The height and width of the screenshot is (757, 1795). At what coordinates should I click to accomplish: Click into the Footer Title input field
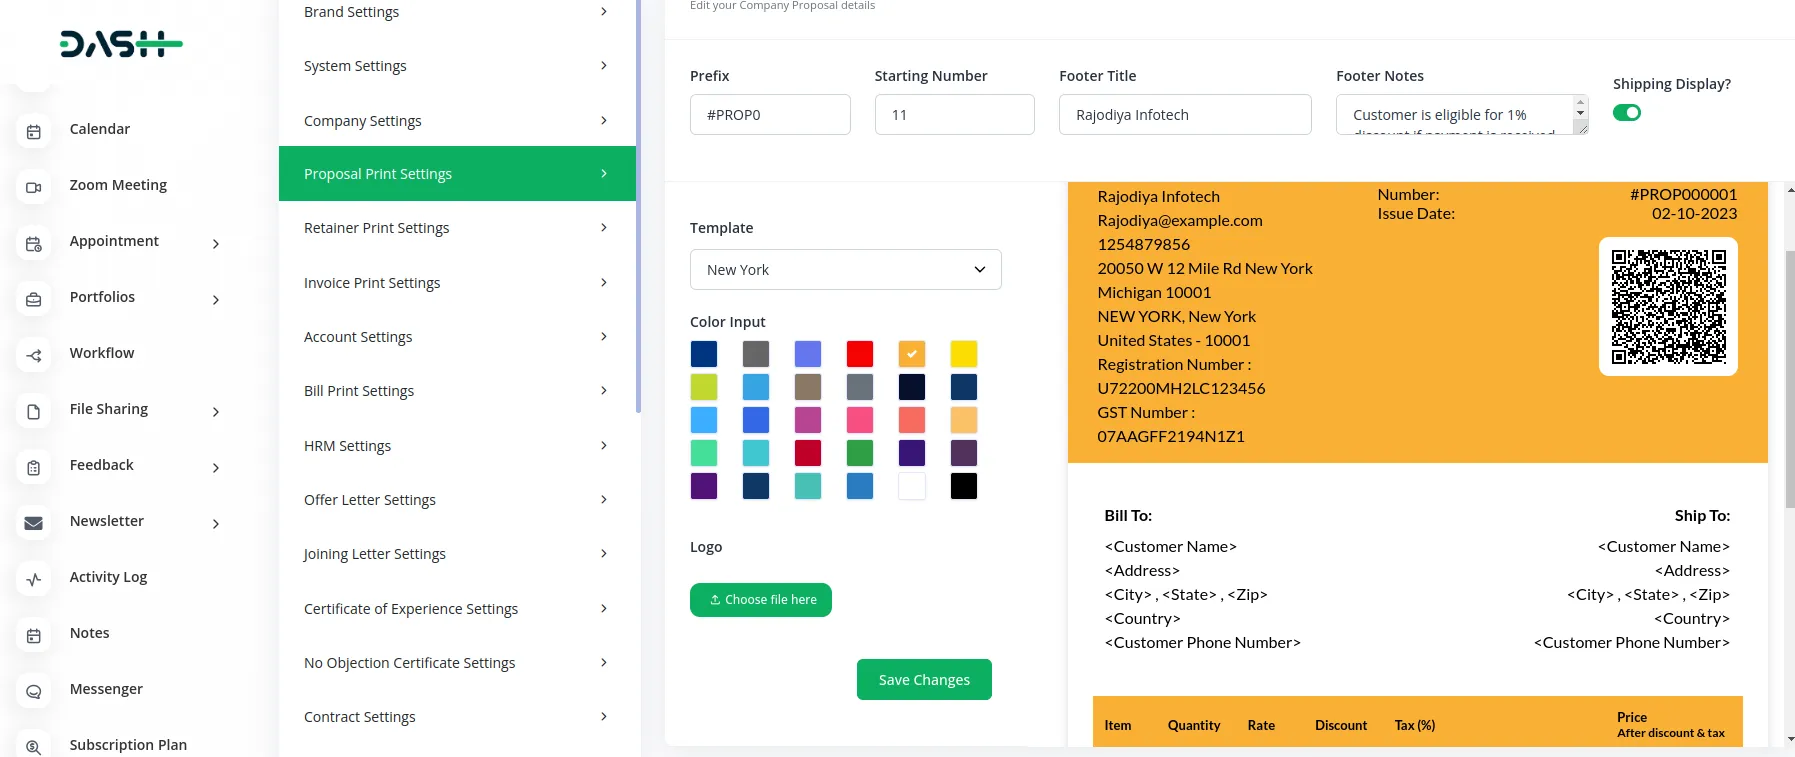[1184, 115]
